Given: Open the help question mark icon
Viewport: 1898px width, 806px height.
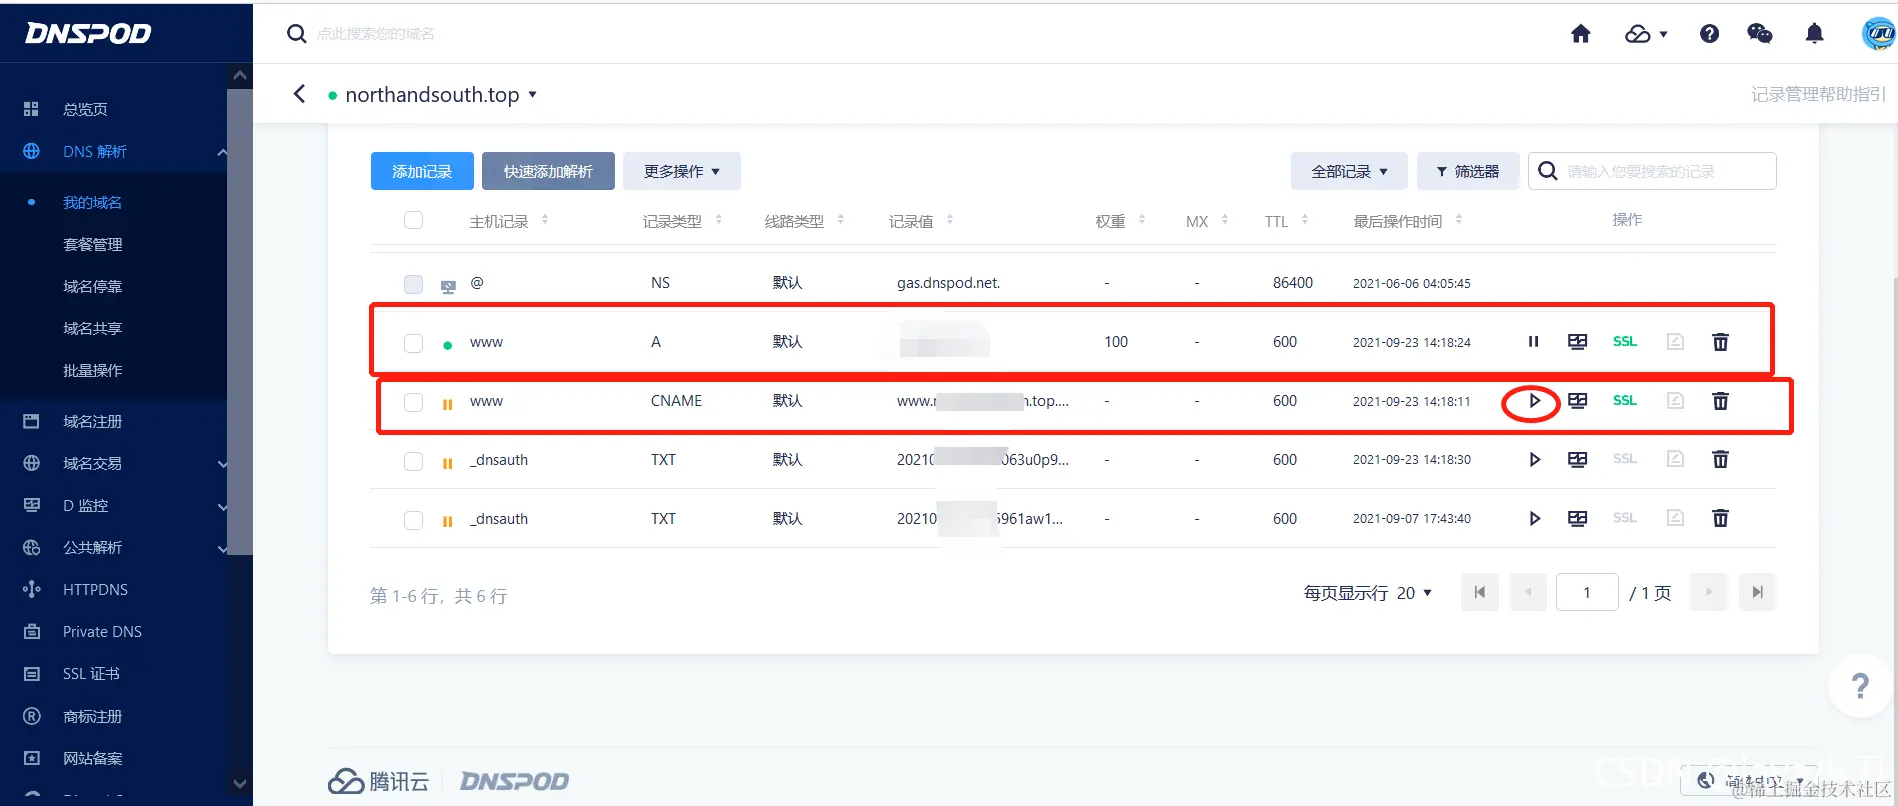Looking at the screenshot, I should tap(1709, 34).
